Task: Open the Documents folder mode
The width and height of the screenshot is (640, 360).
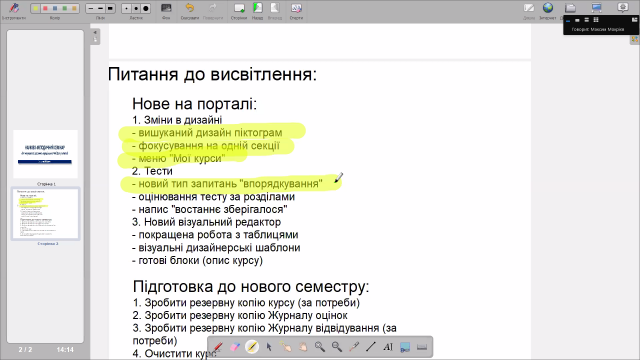Action: (x=570, y=8)
